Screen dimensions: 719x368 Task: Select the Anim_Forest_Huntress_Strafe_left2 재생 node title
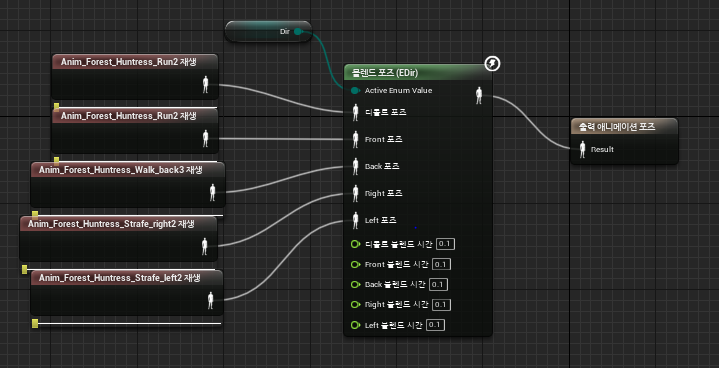(120, 278)
